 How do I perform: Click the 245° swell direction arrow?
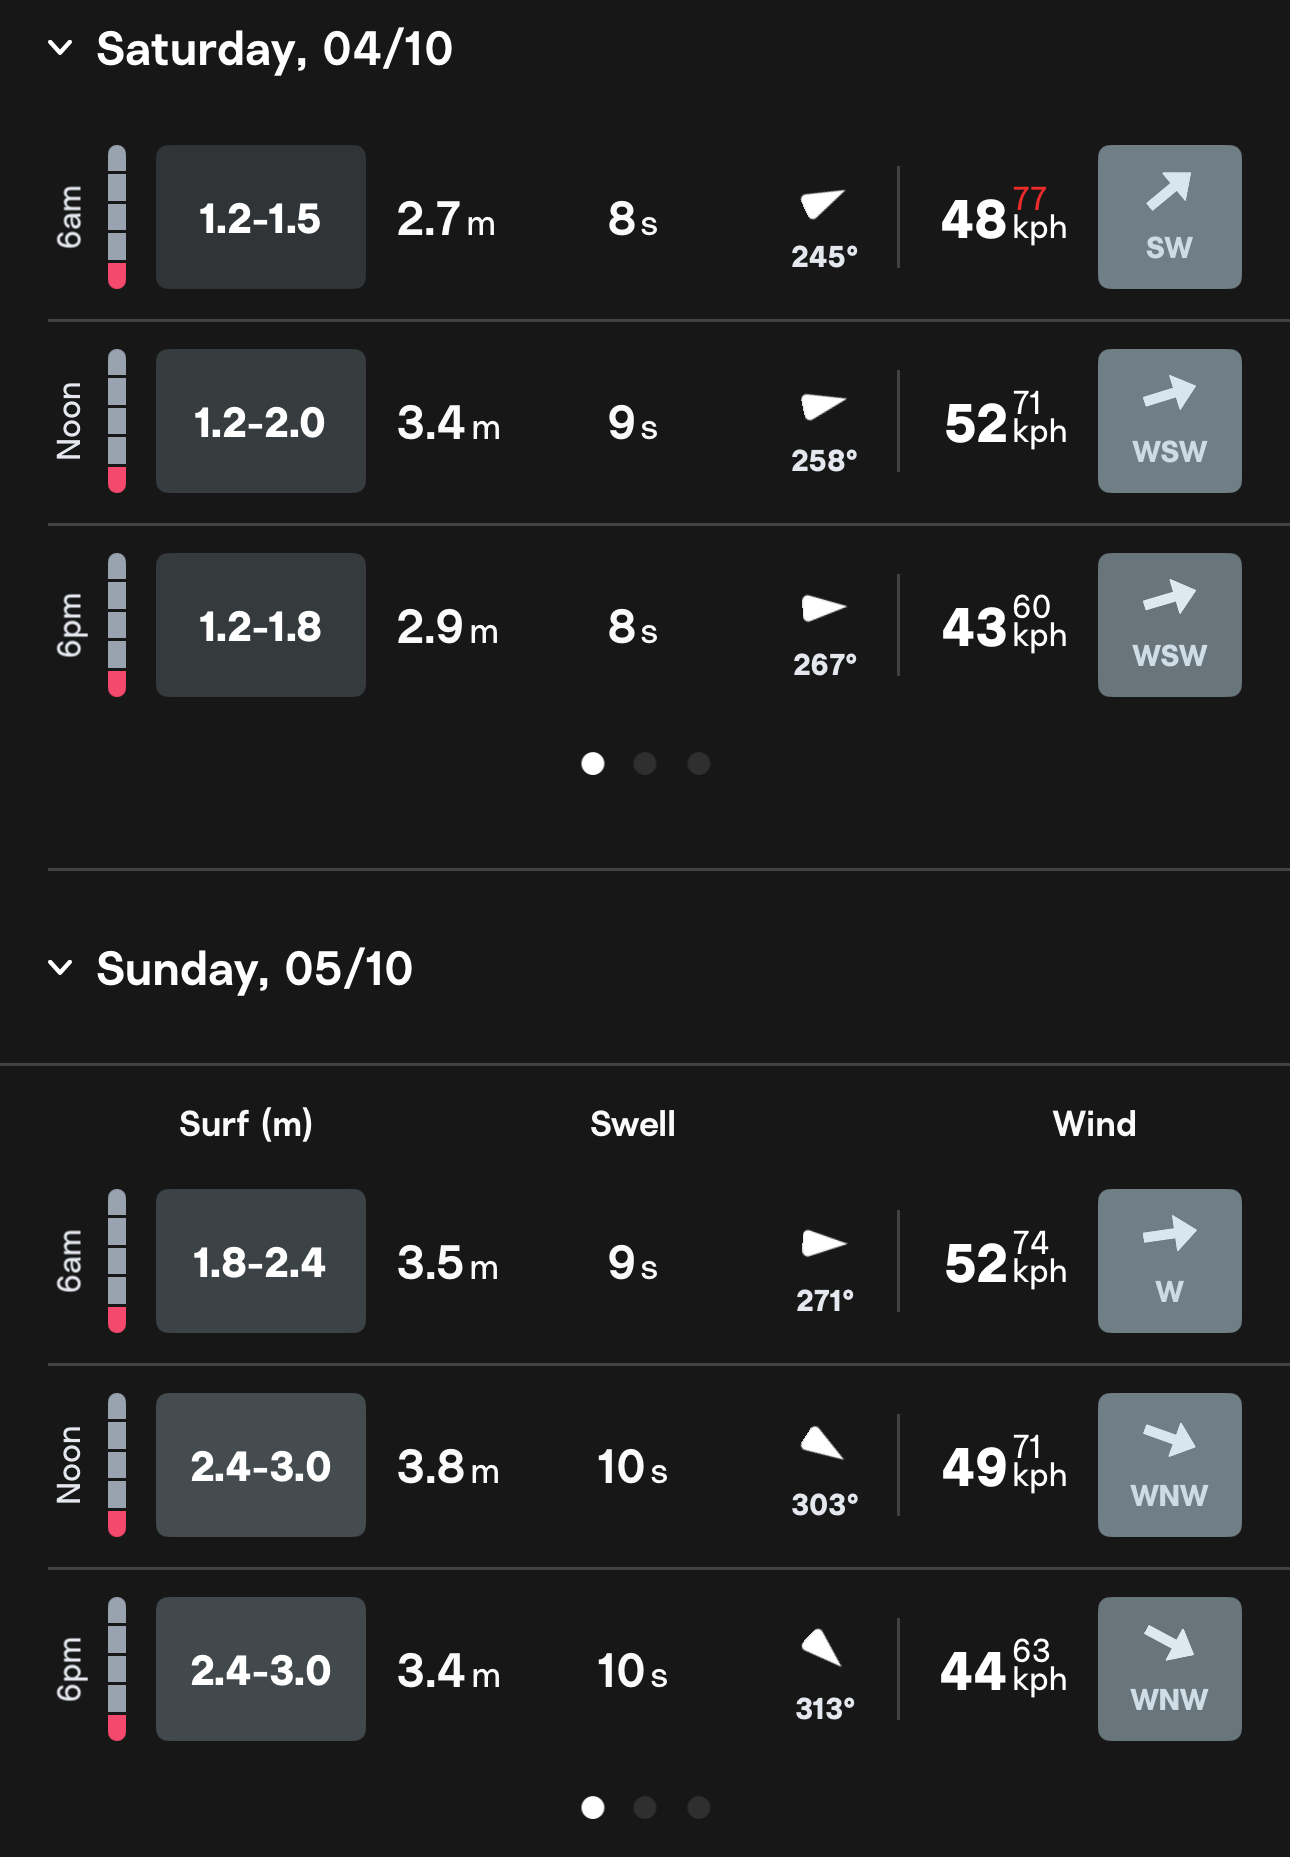[822, 204]
